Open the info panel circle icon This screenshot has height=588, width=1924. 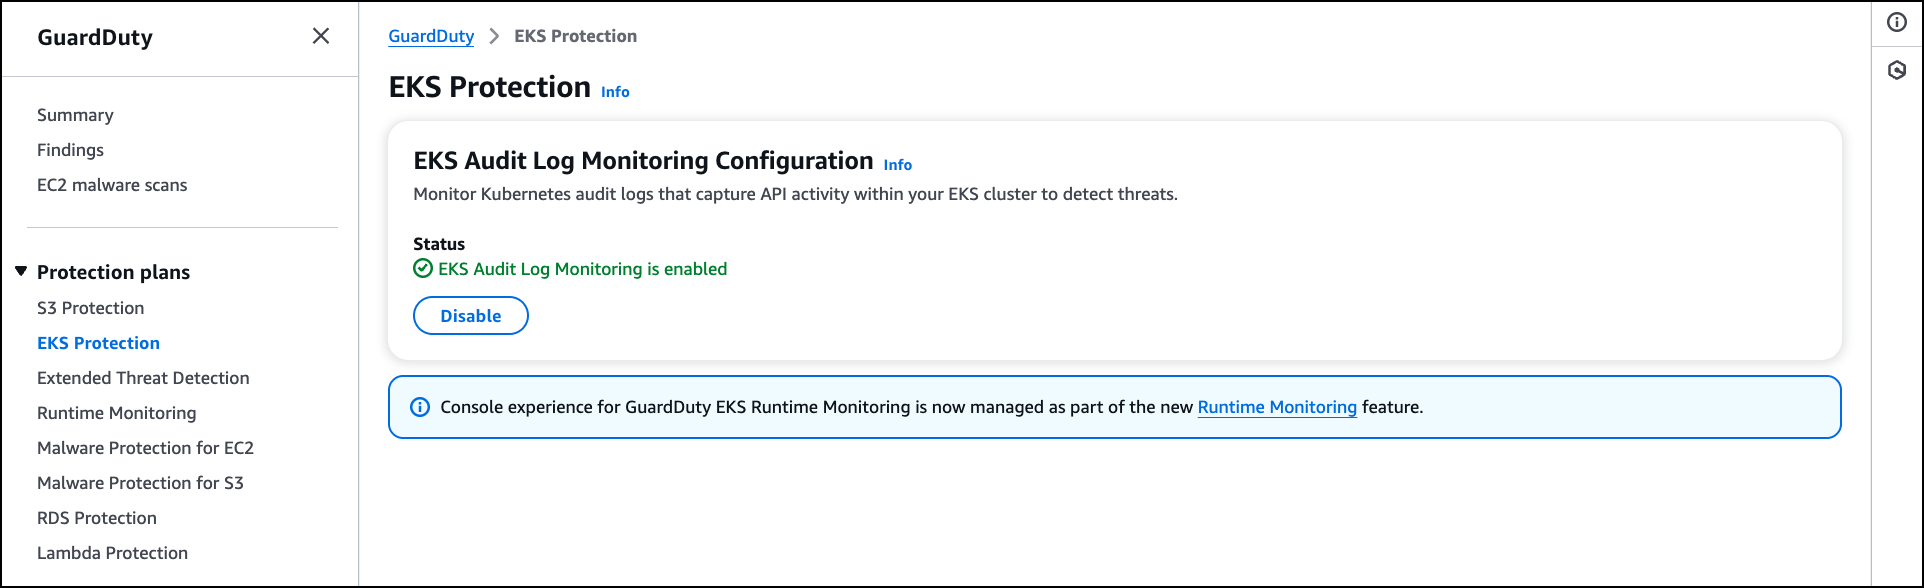tap(1897, 23)
